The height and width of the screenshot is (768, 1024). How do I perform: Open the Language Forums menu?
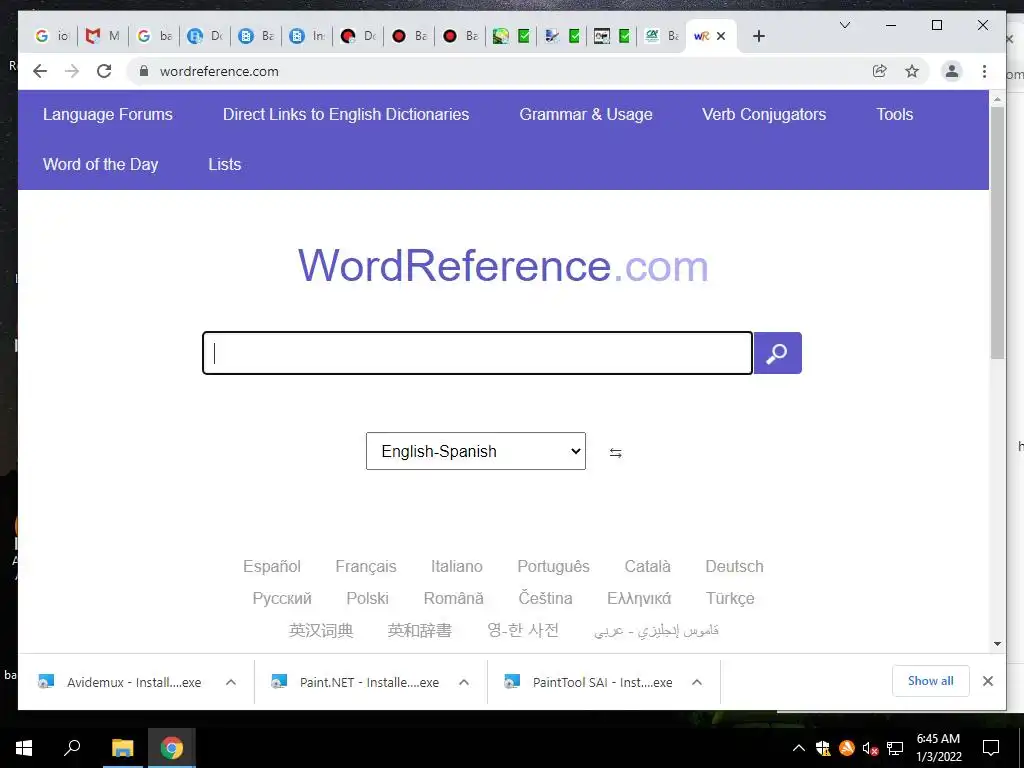[108, 114]
